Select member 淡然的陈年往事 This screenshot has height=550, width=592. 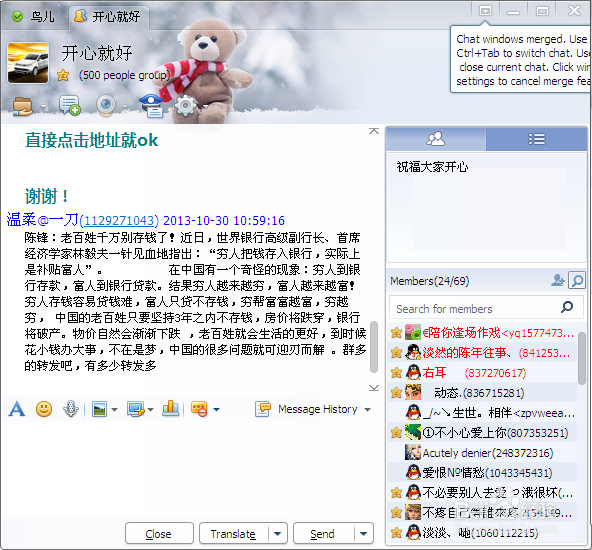click(x=483, y=353)
